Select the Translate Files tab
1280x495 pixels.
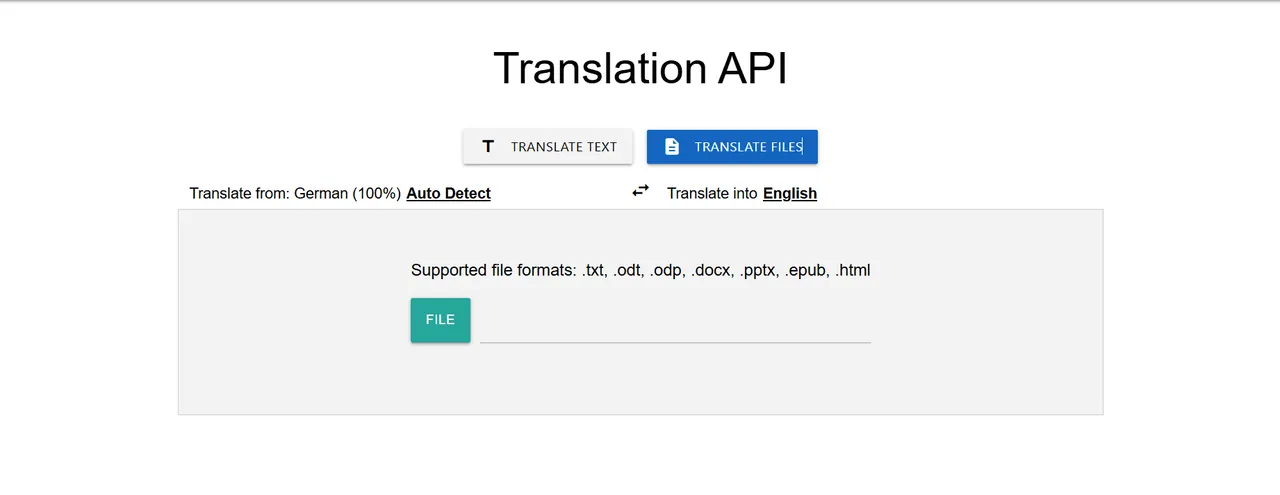tap(732, 147)
